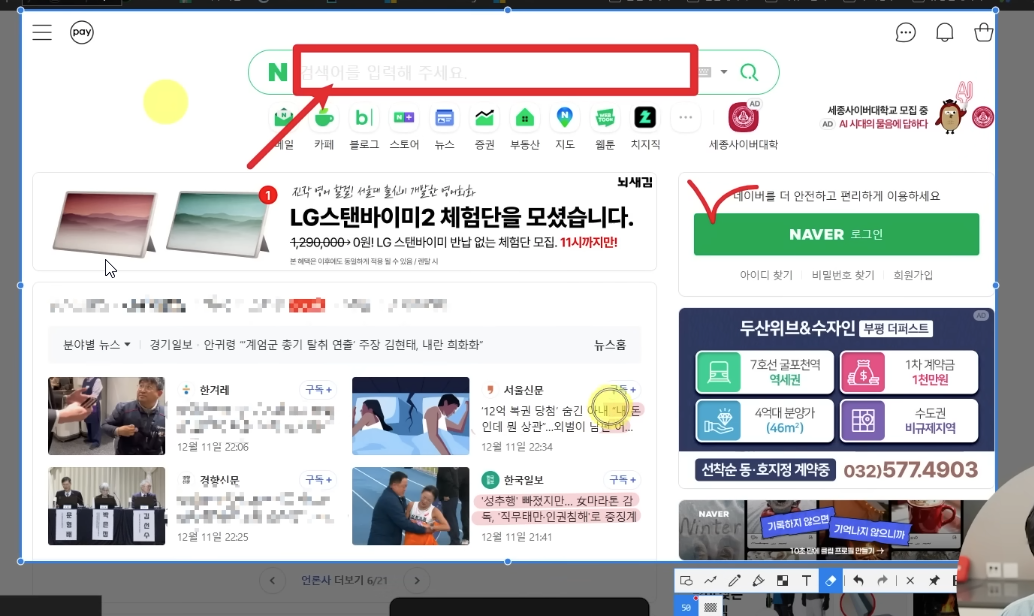Click the 세종사이버대학 ad icon
Image resolution: width=1034 pixels, height=616 pixels.
743,118
